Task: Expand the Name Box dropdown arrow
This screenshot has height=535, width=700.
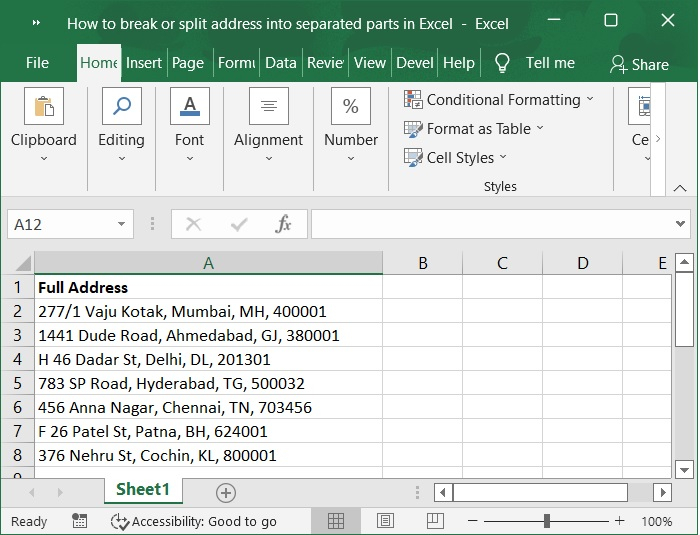Action: [122, 224]
